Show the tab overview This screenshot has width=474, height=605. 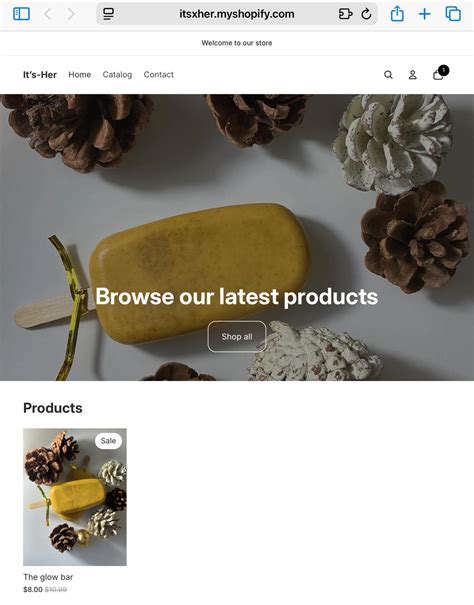(453, 14)
